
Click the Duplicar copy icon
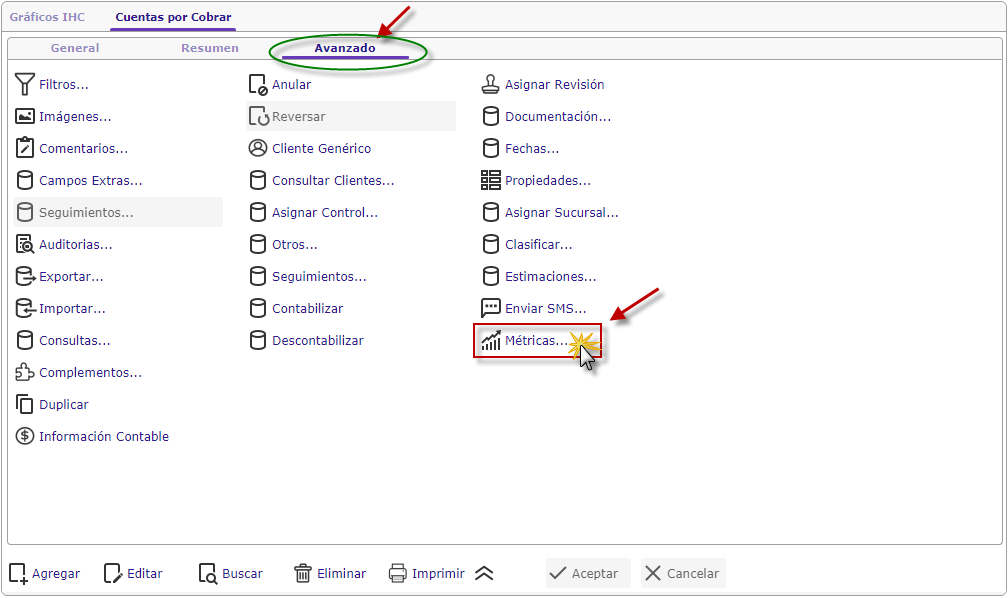(24, 404)
